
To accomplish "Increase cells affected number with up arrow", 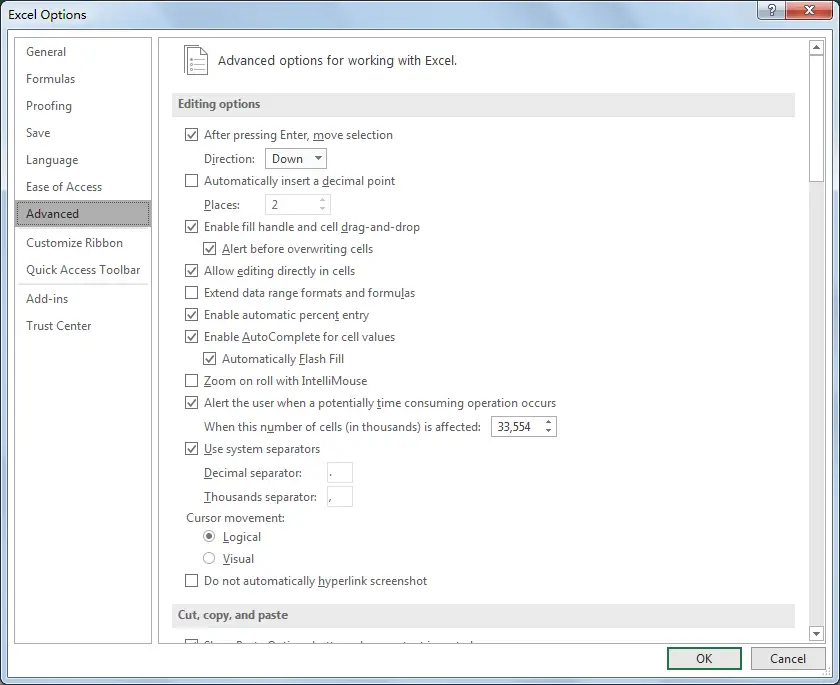I will pos(549,423).
